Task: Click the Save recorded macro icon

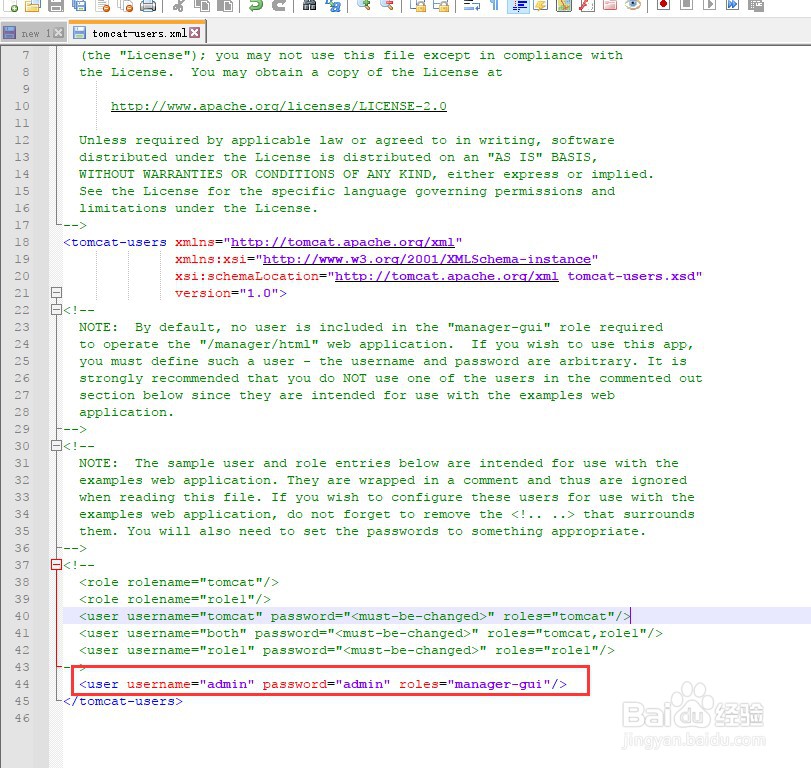Action: [756, 5]
